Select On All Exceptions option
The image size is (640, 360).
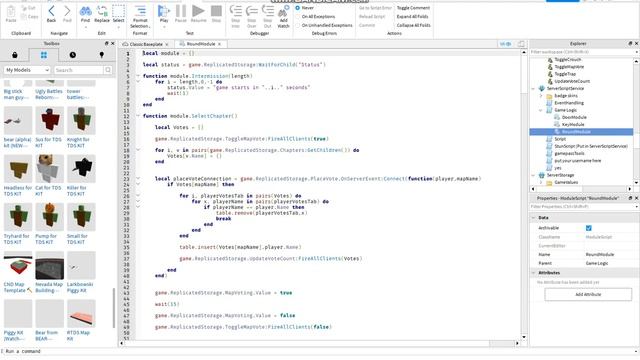pos(298,17)
